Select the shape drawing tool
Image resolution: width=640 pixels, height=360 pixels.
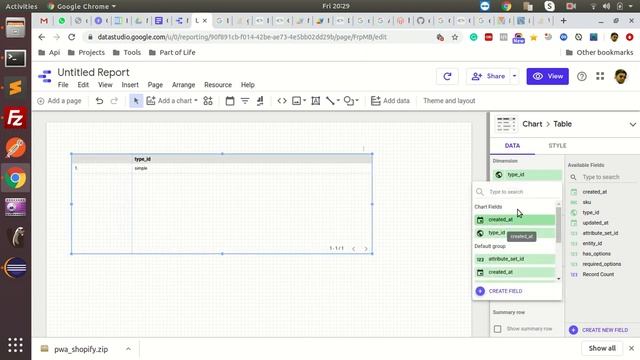click(349, 101)
